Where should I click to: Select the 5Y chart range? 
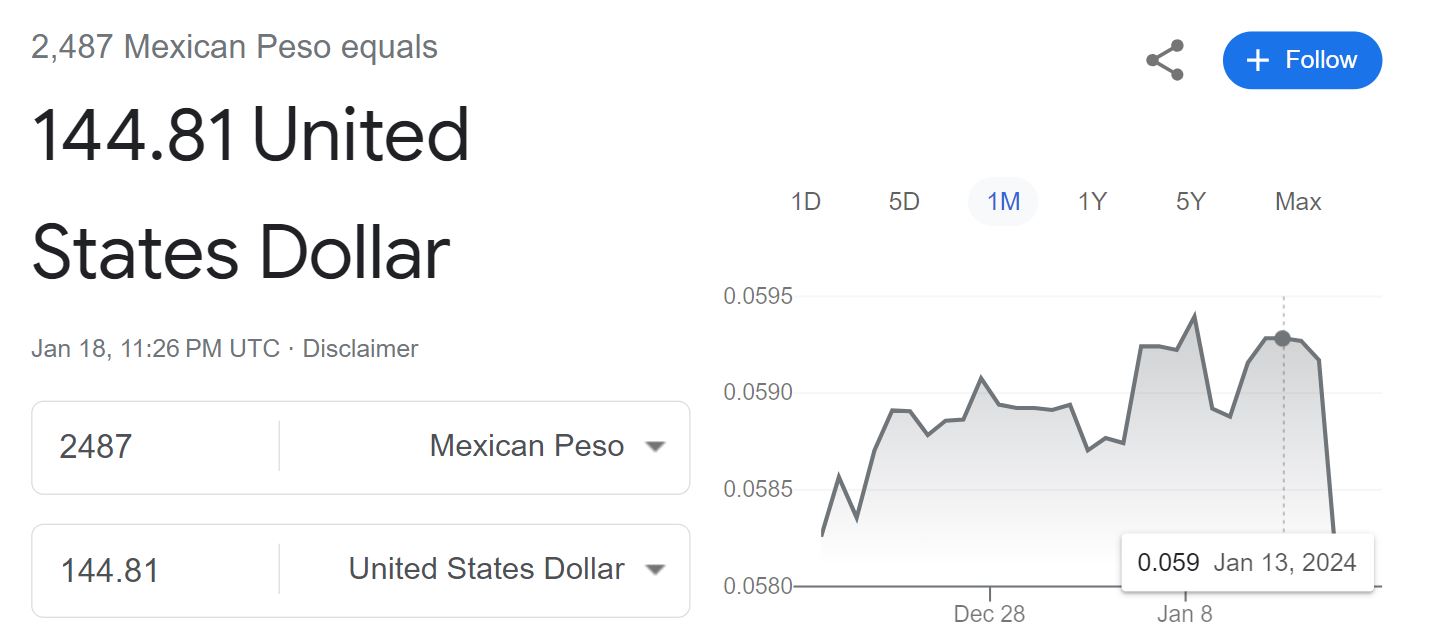(x=1190, y=202)
